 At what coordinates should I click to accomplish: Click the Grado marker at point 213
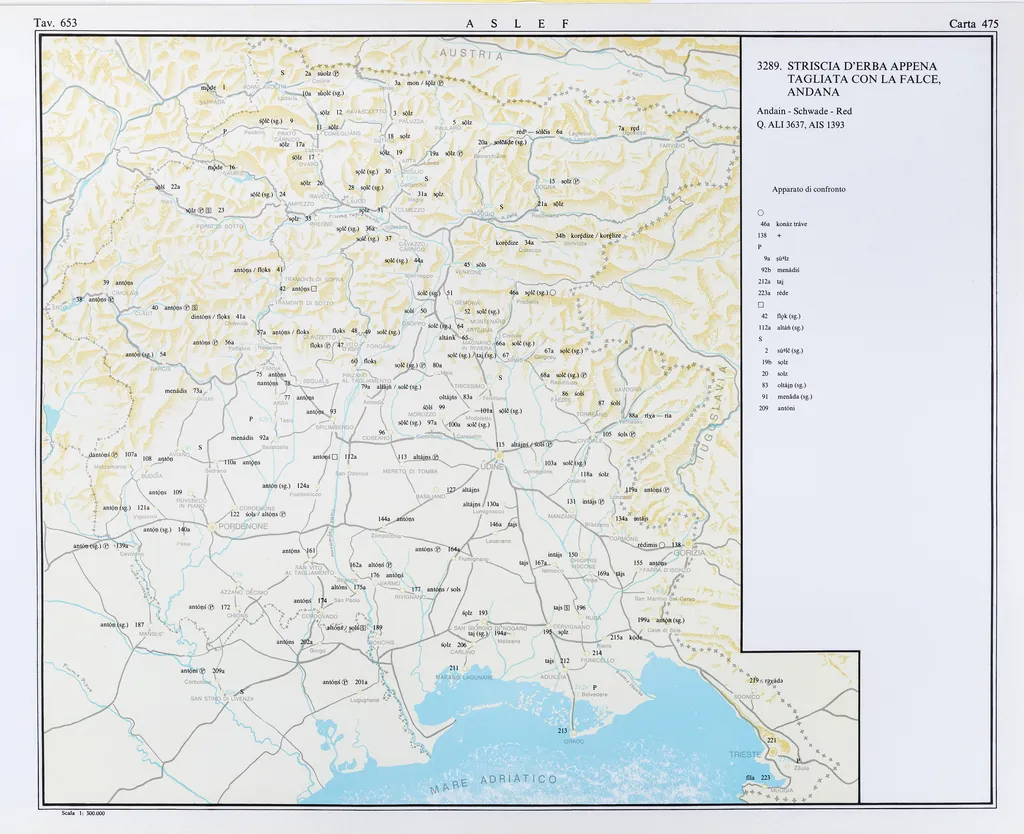pos(571,732)
